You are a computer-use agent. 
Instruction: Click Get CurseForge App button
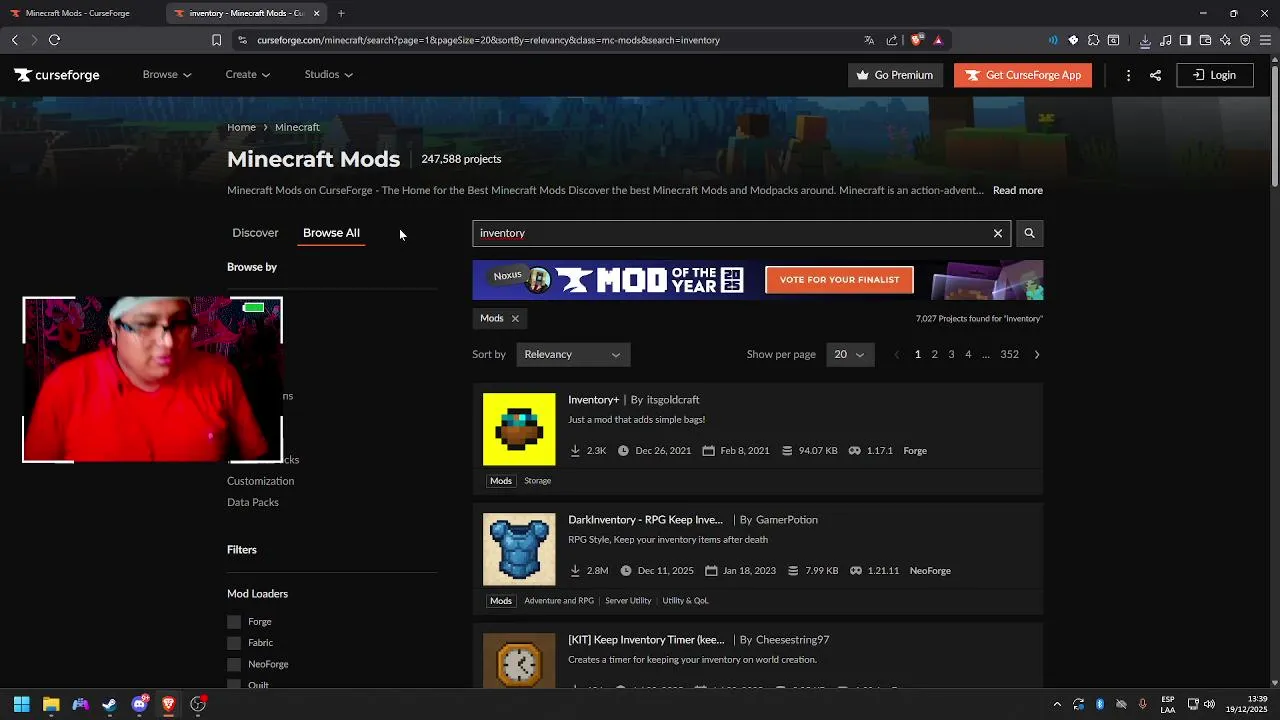(x=1023, y=75)
